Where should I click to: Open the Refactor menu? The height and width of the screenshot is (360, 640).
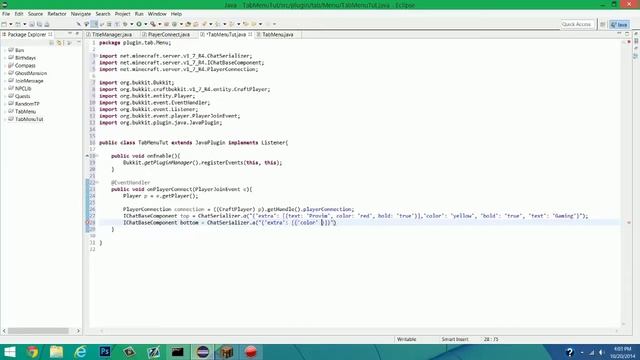click(x=57, y=14)
